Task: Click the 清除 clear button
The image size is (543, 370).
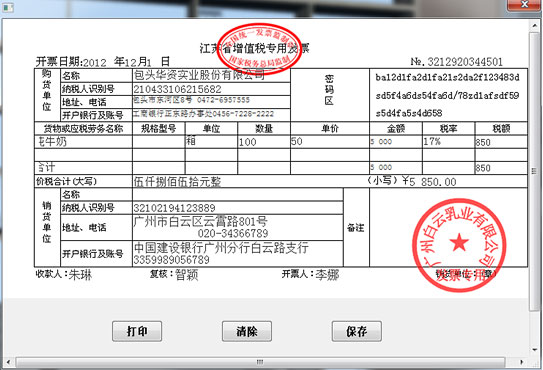Action: (x=247, y=331)
